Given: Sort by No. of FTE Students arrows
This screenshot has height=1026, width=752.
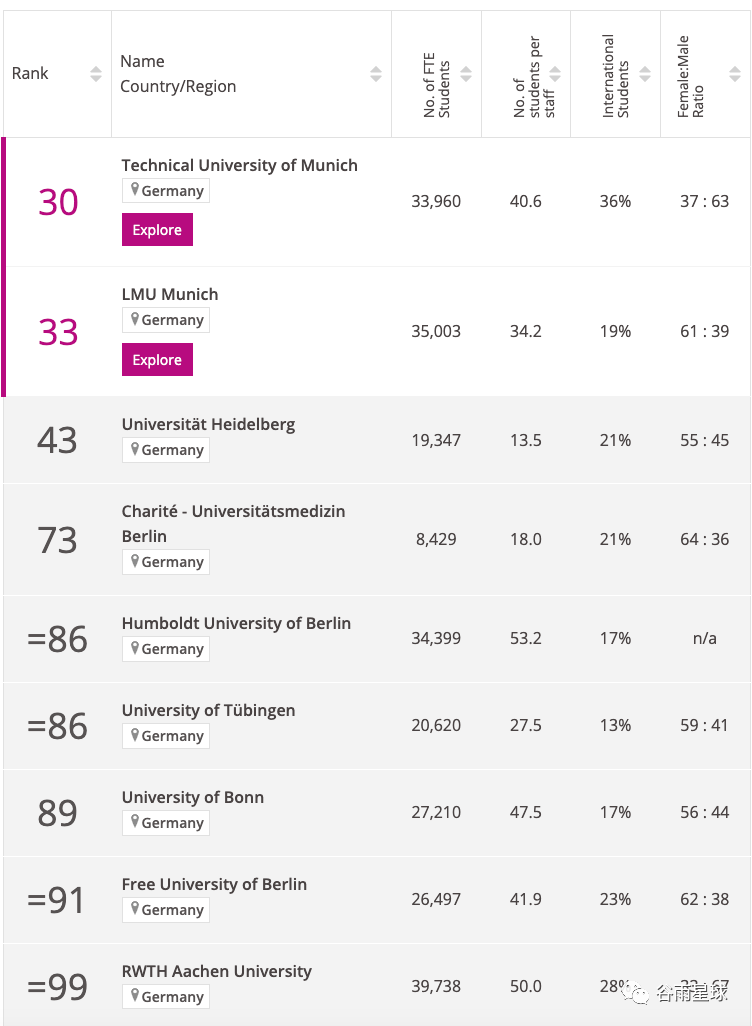Looking at the screenshot, I should pos(466,74).
